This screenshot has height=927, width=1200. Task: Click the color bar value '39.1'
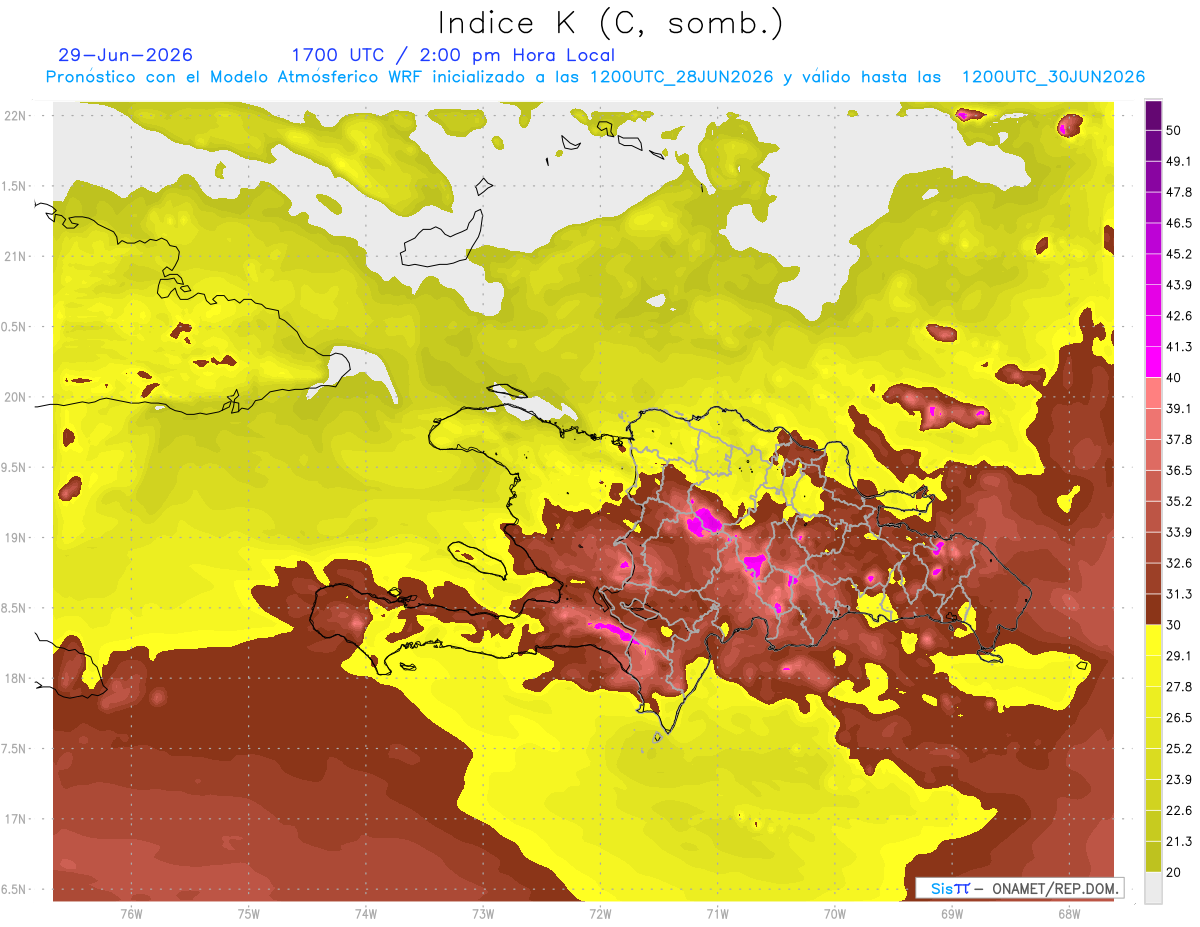coord(1179,408)
